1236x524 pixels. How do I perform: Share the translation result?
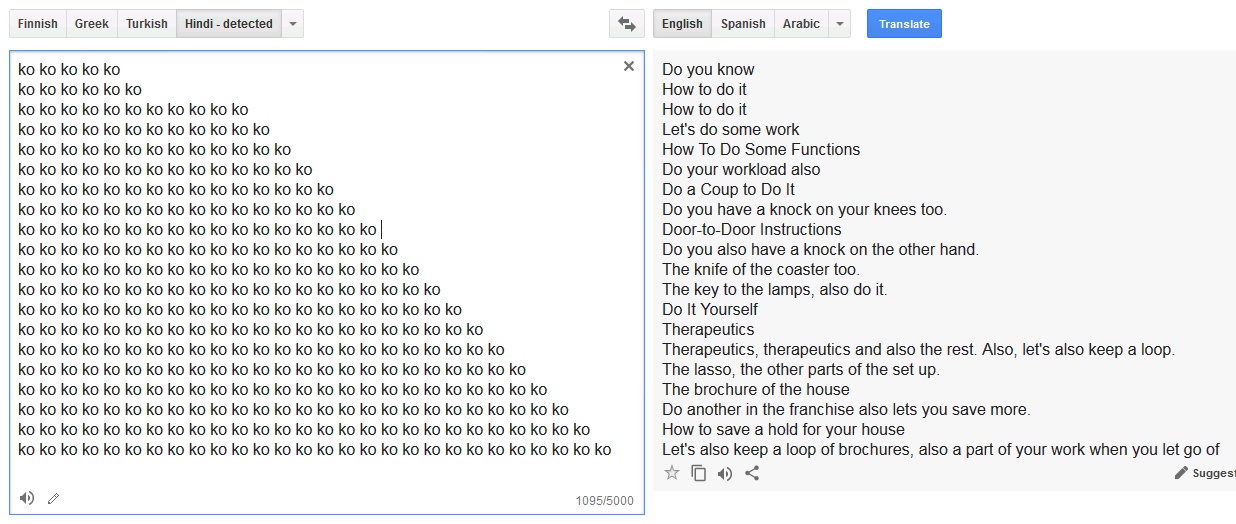pos(752,473)
